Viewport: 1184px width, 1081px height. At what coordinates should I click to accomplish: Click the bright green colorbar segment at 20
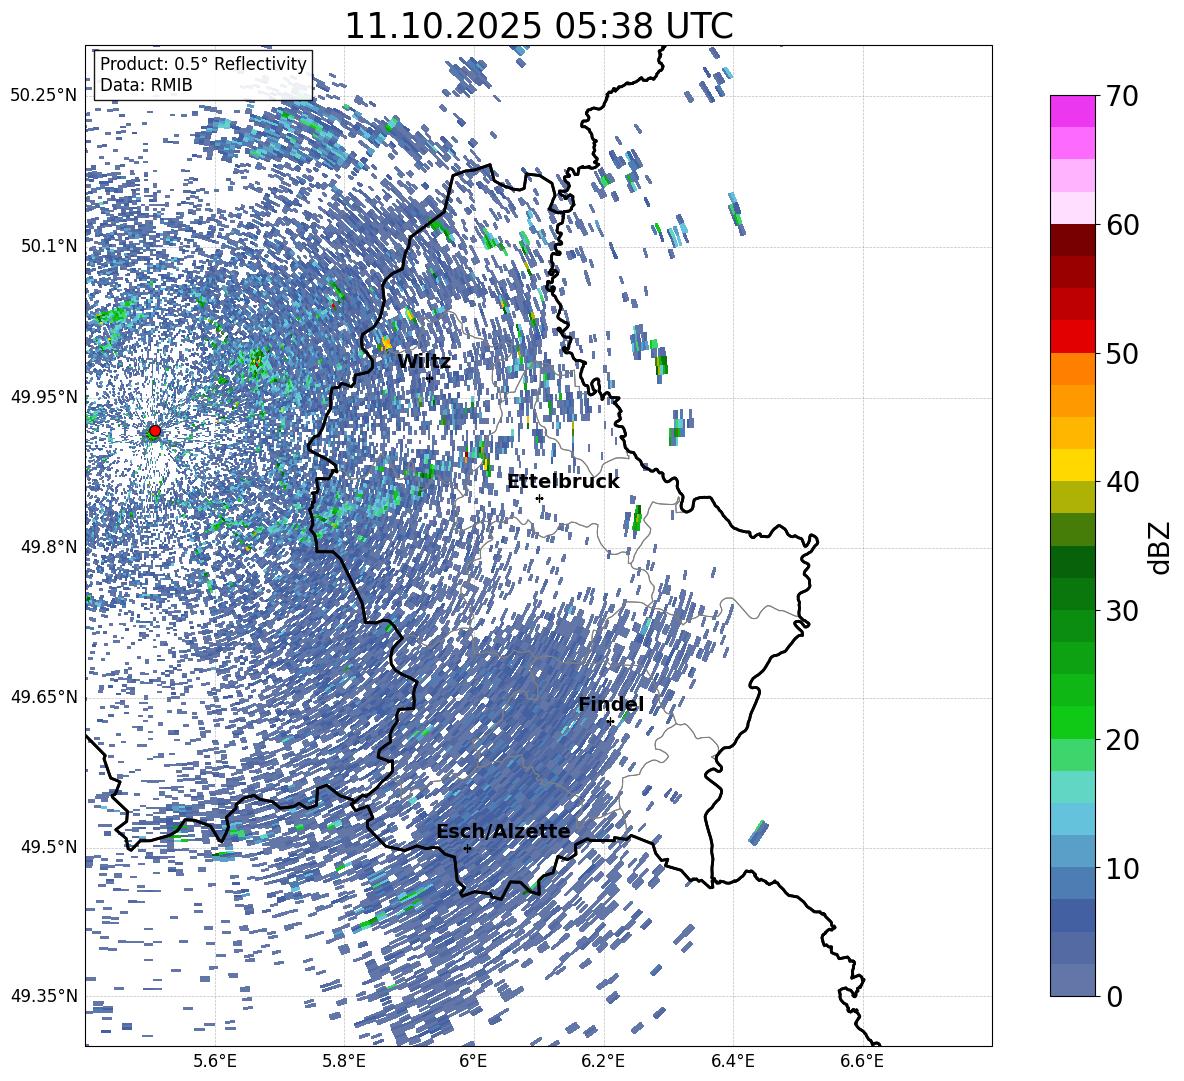[1072, 722]
